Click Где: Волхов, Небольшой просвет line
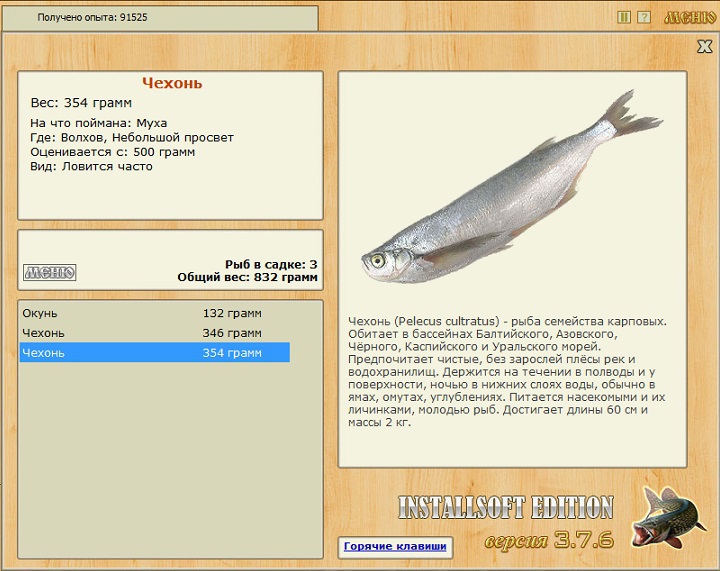Viewport: 720px width, 571px height. (132, 137)
